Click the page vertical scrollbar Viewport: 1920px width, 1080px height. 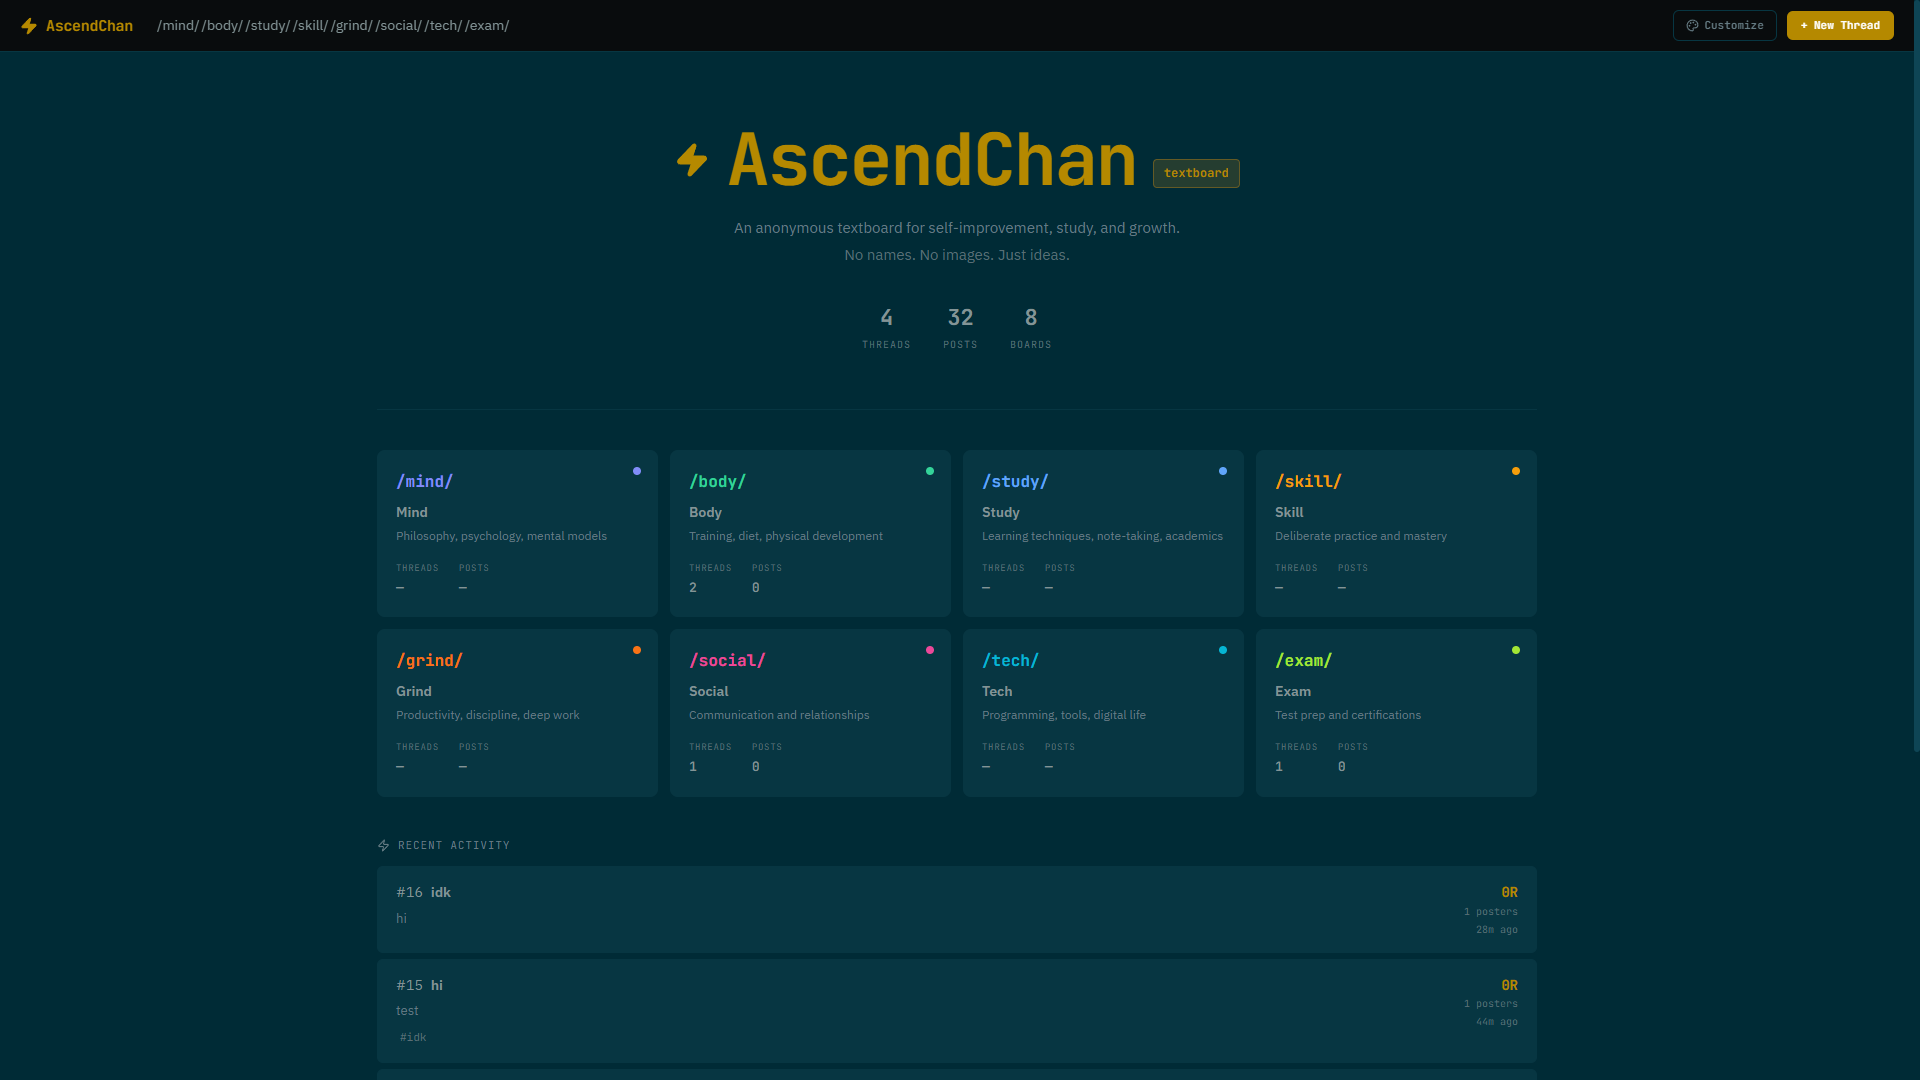point(1915,400)
